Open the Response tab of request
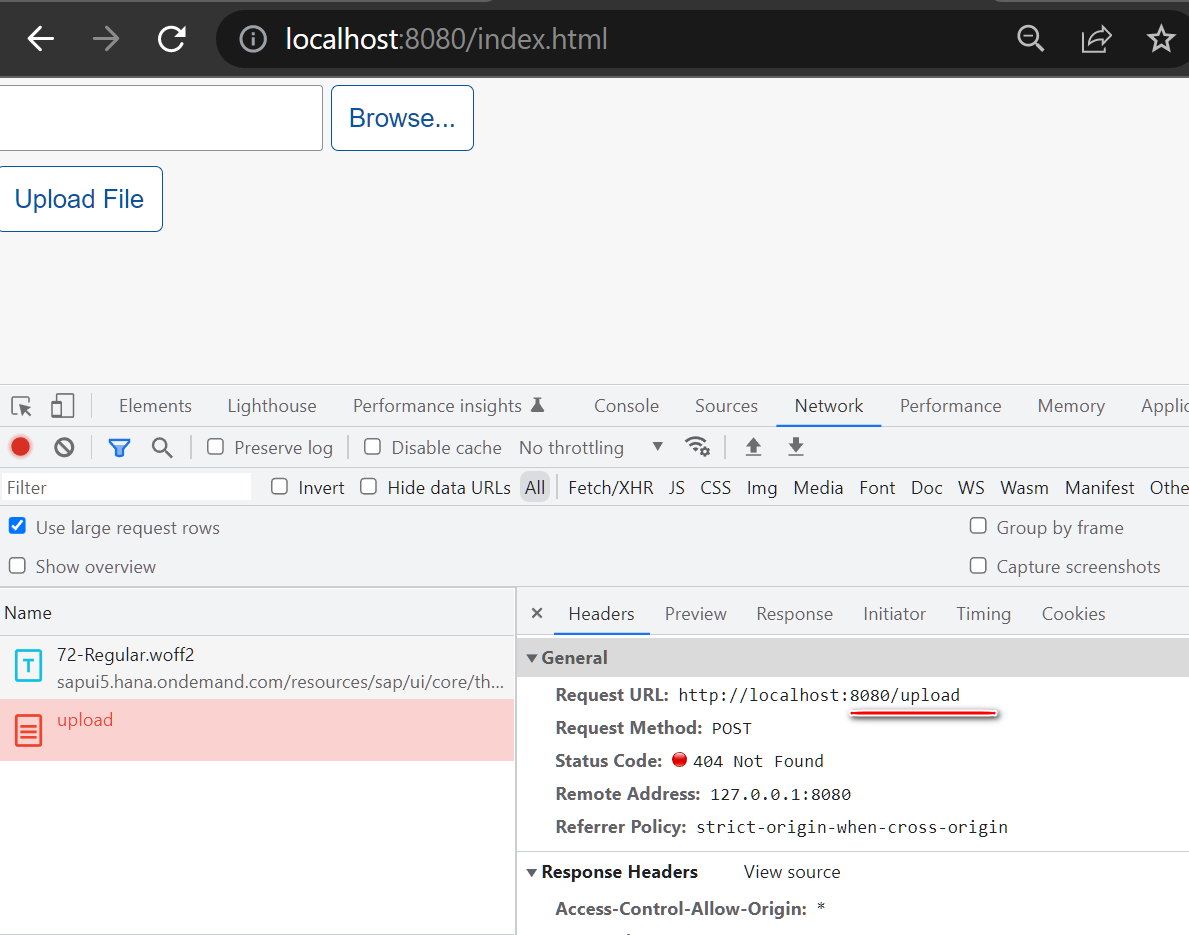This screenshot has width=1189, height=935. pos(794,614)
